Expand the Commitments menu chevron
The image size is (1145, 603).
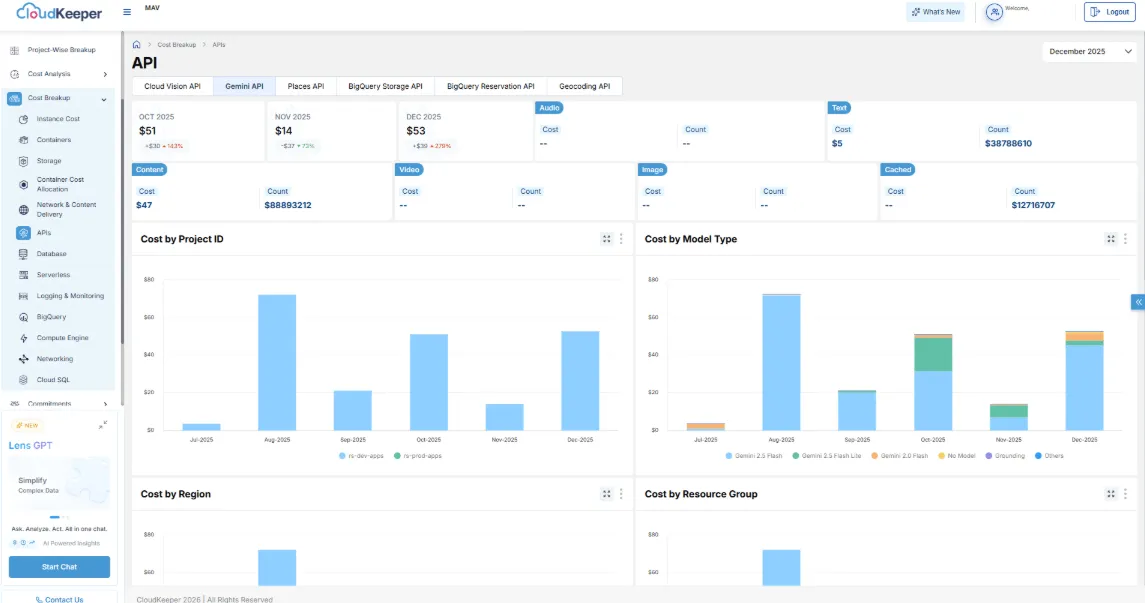[105, 404]
